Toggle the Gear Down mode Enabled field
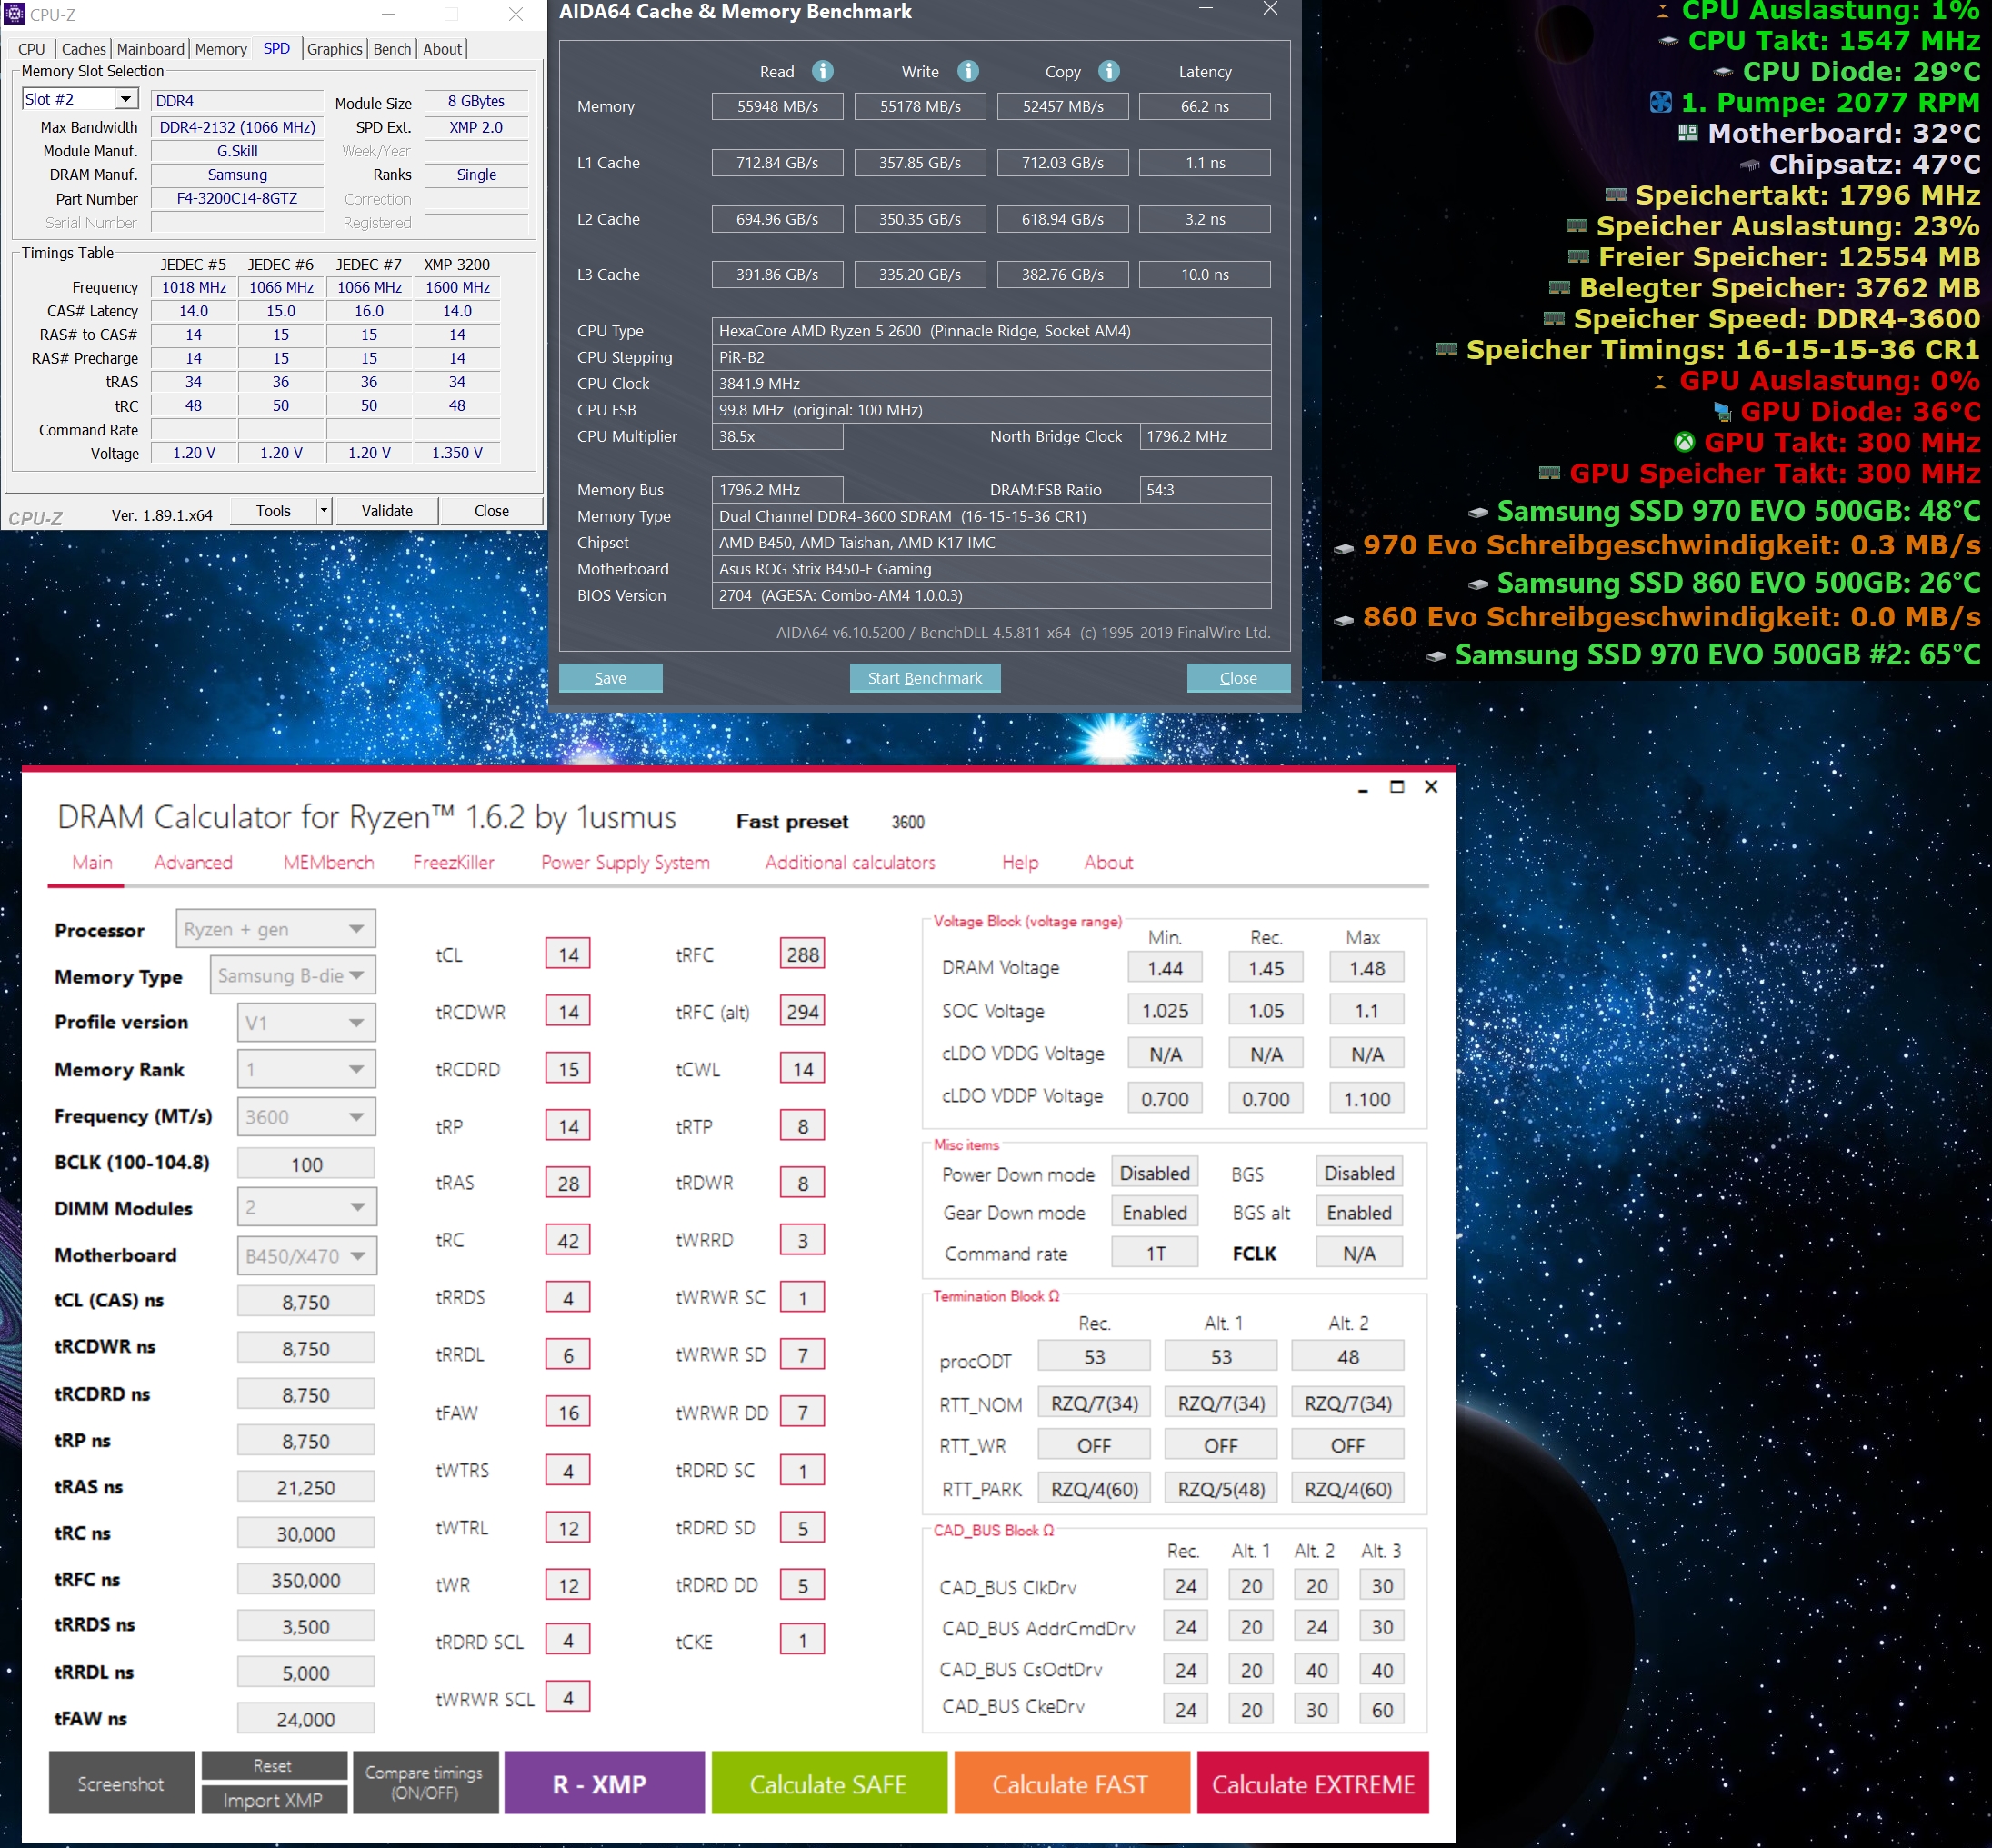1992x1848 pixels. pos(1154,1213)
